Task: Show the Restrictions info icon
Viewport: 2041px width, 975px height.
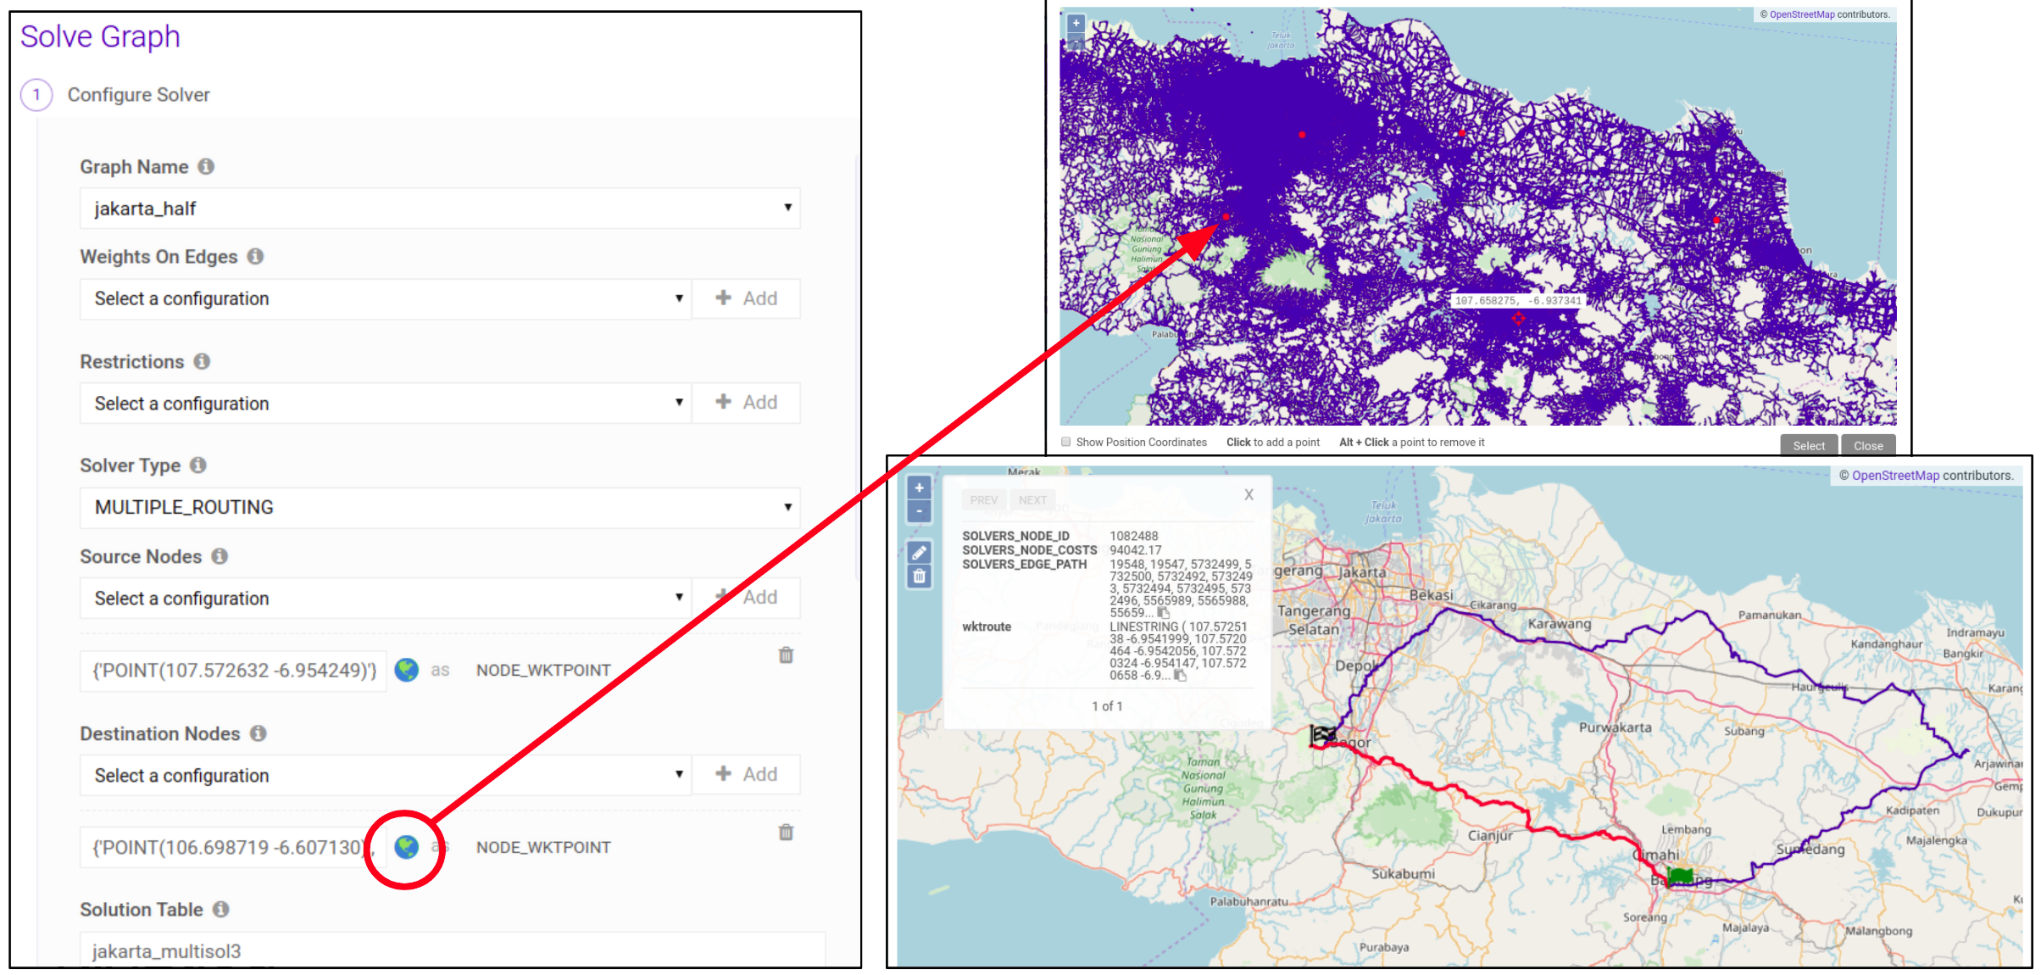Action: [202, 362]
